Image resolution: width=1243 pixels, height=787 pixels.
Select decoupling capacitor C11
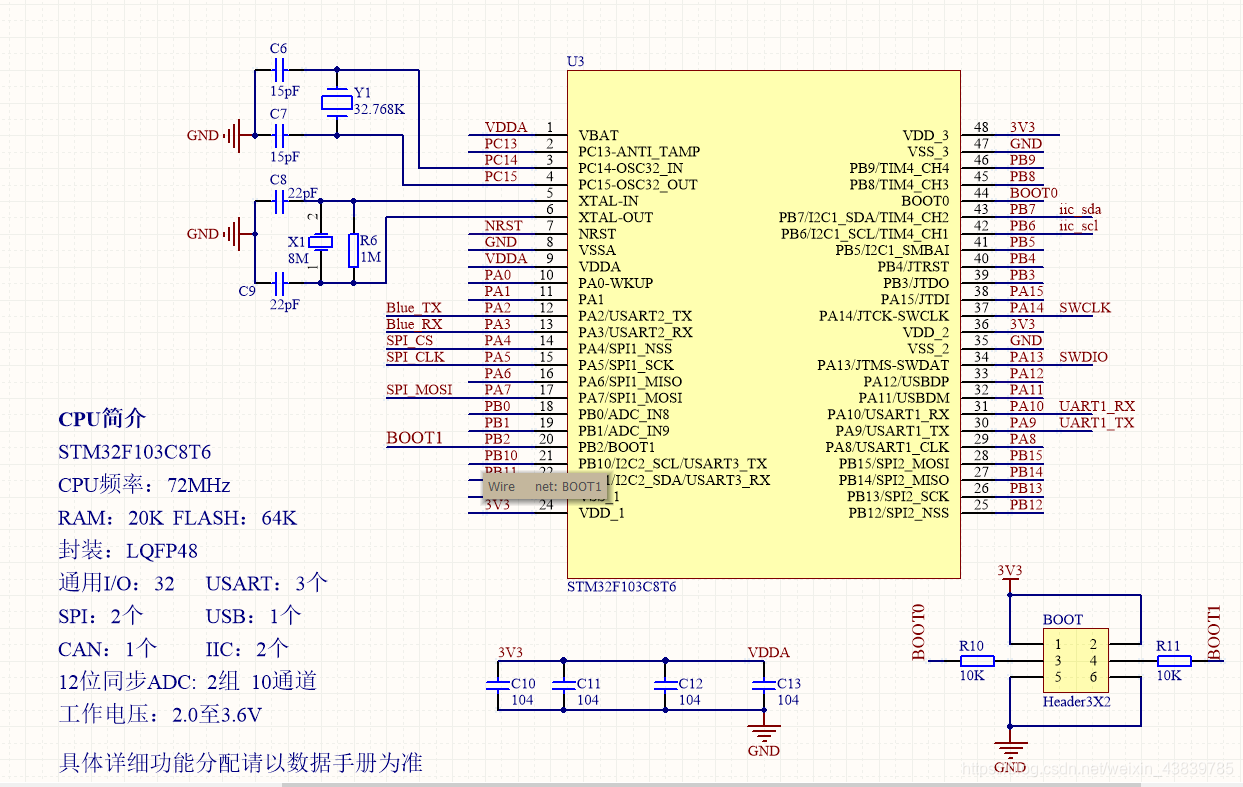click(x=563, y=685)
